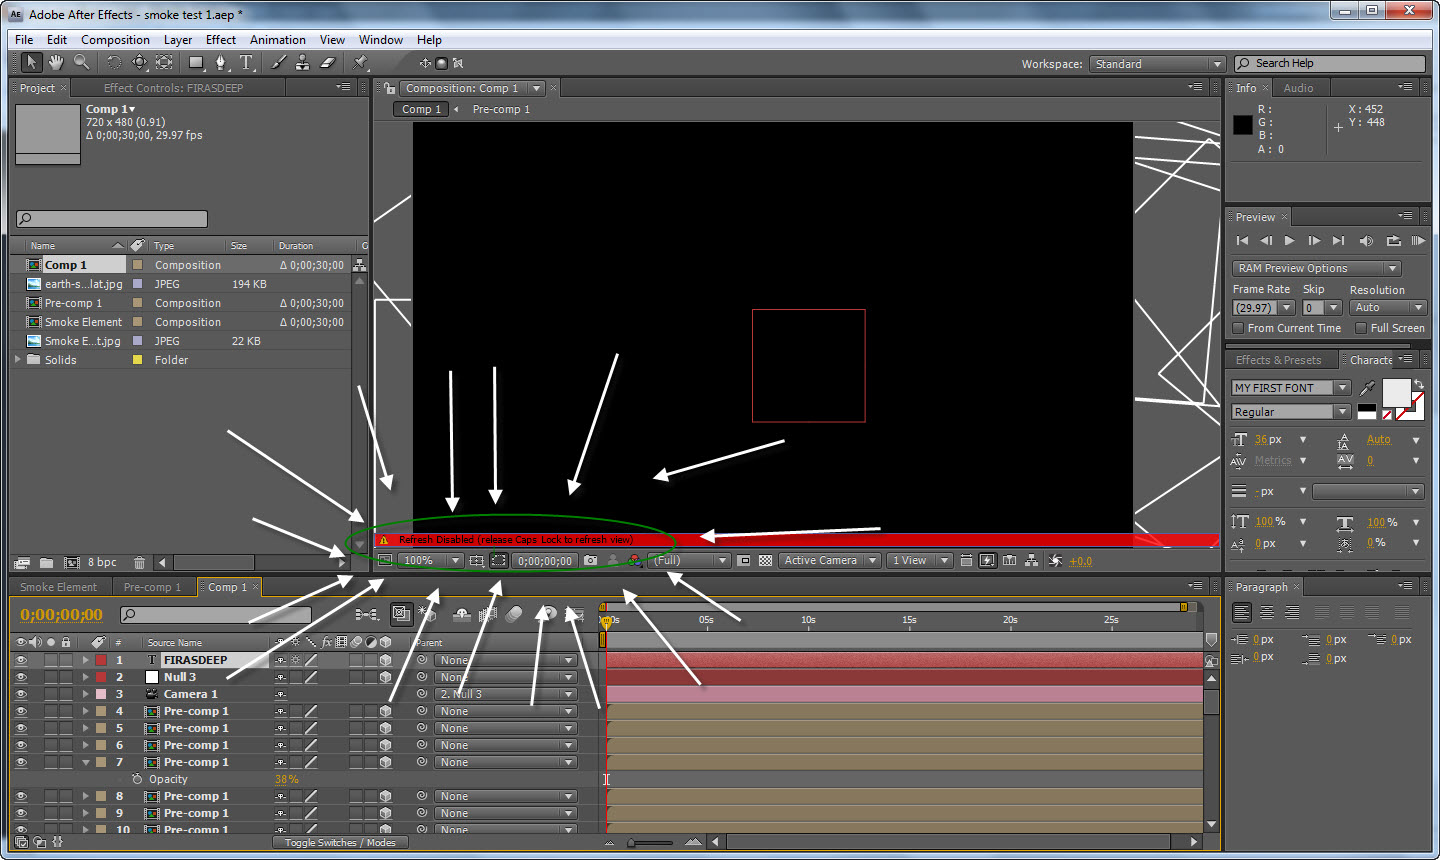Open the Effect menu
The width and height of the screenshot is (1440, 860).
pyautogui.click(x=221, y=40)
